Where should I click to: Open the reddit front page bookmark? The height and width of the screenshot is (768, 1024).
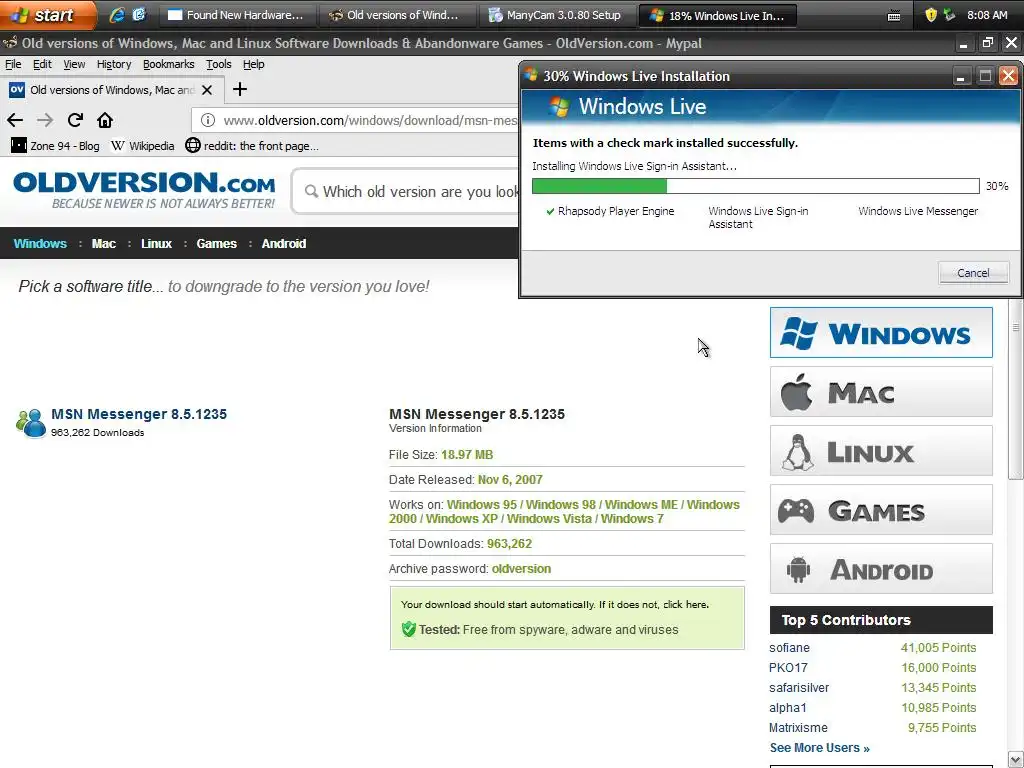252,146
